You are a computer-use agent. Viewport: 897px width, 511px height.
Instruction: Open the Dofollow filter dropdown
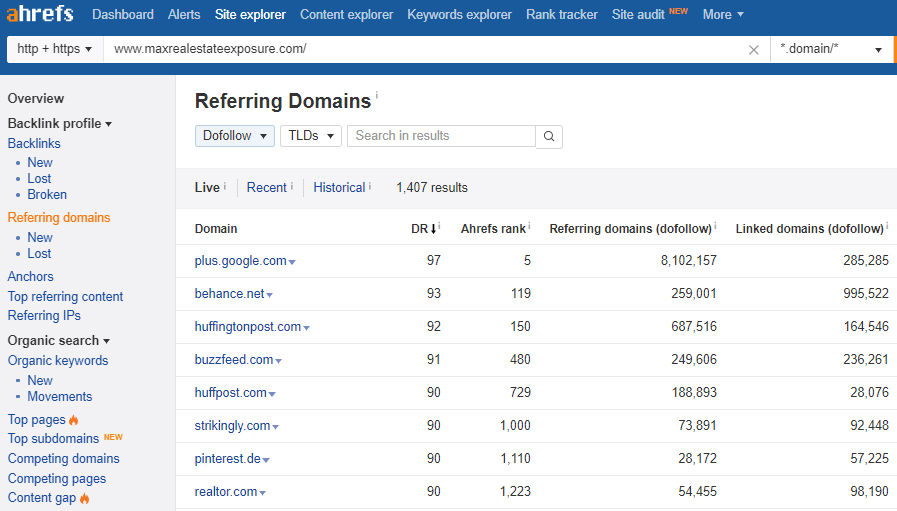[235, 136]
